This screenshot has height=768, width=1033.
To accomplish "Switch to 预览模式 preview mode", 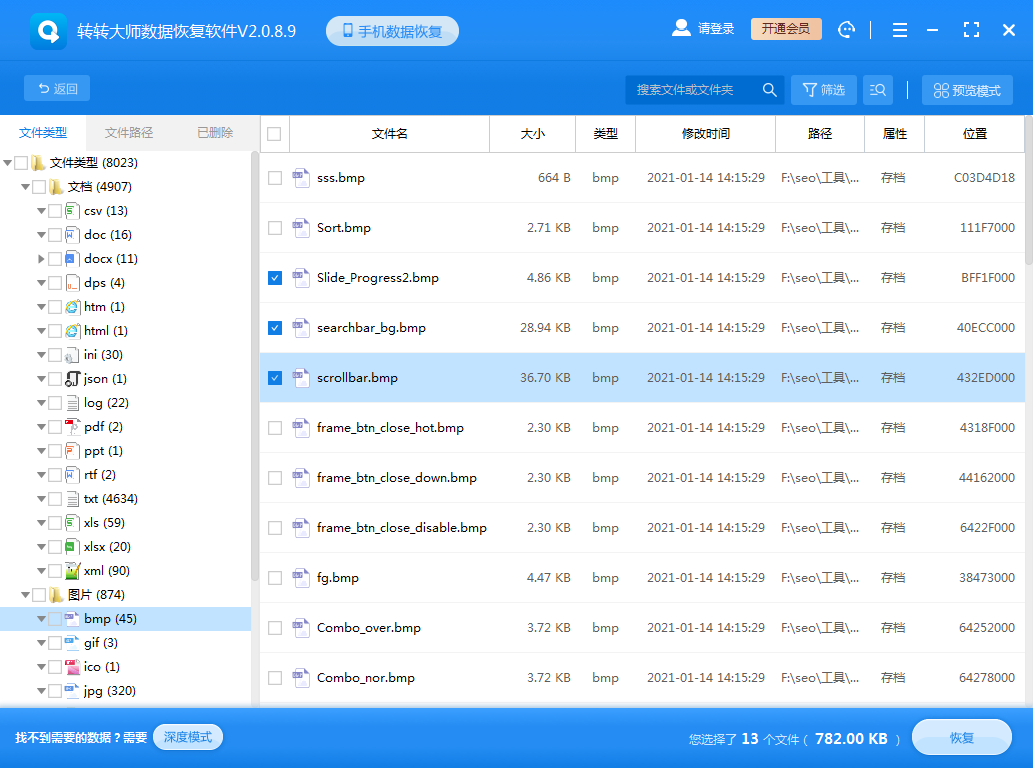I will point(966,89).
